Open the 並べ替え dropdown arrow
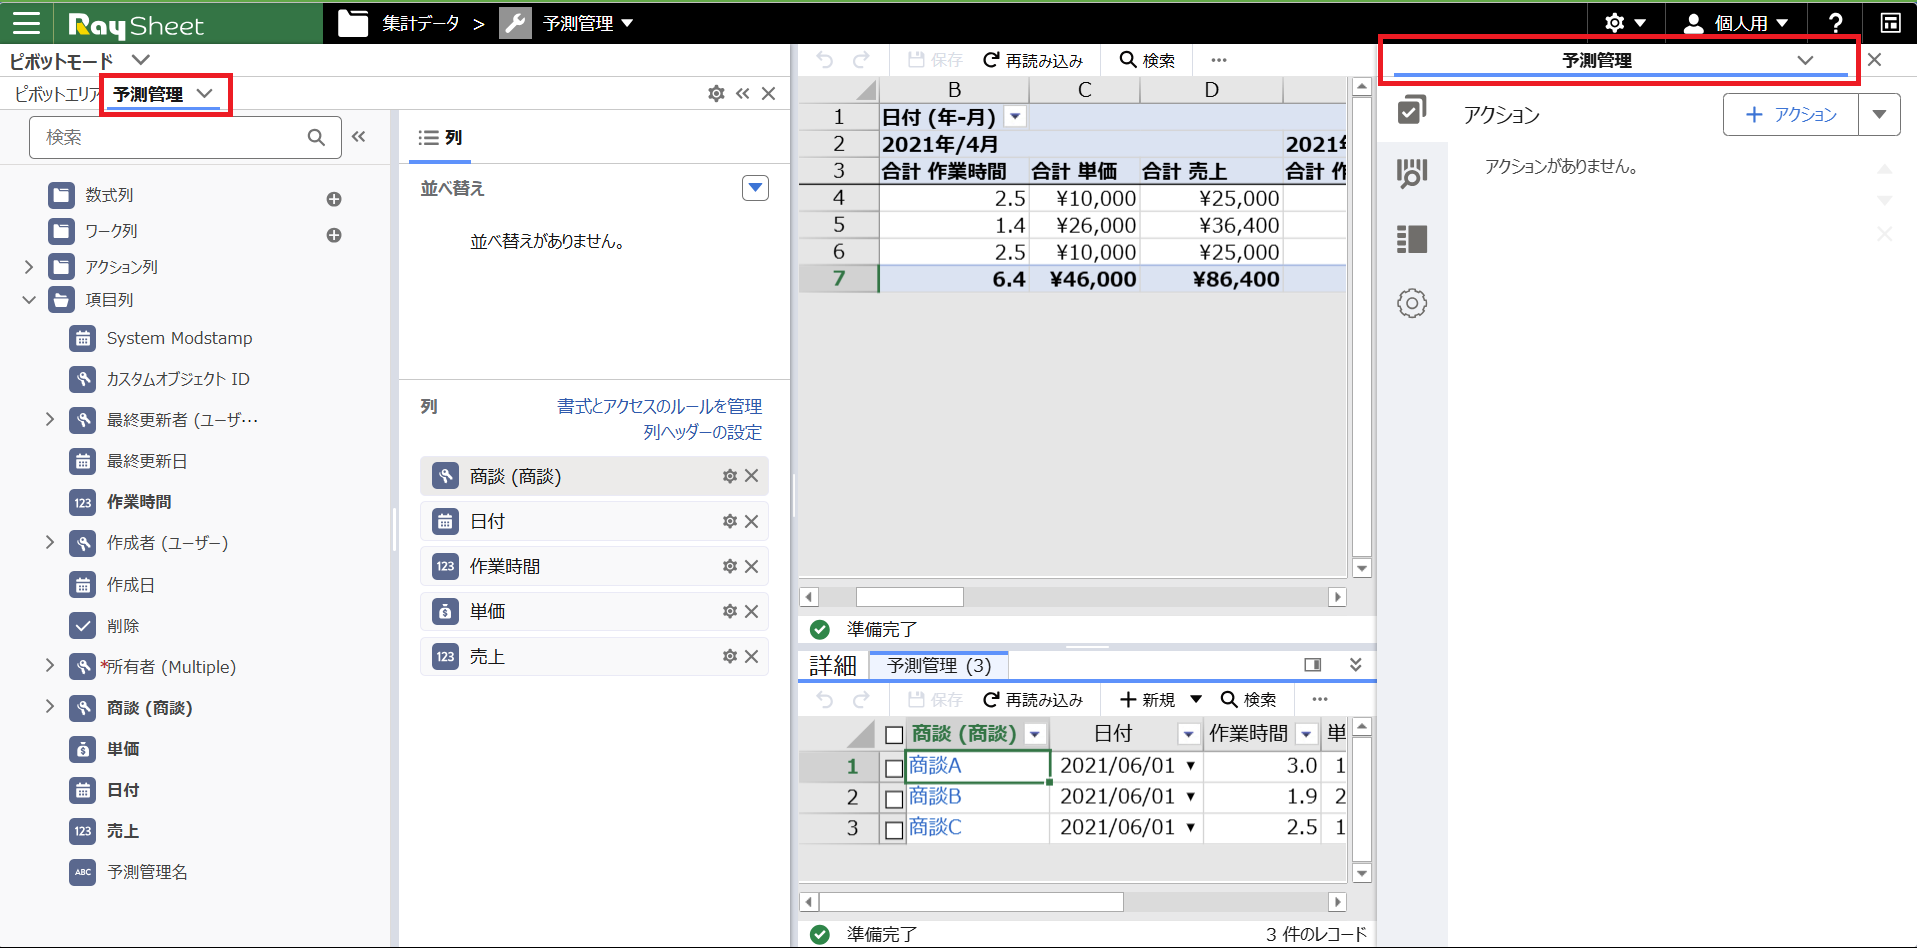This screenshot has width=1917, height=948. coord(755,188)
